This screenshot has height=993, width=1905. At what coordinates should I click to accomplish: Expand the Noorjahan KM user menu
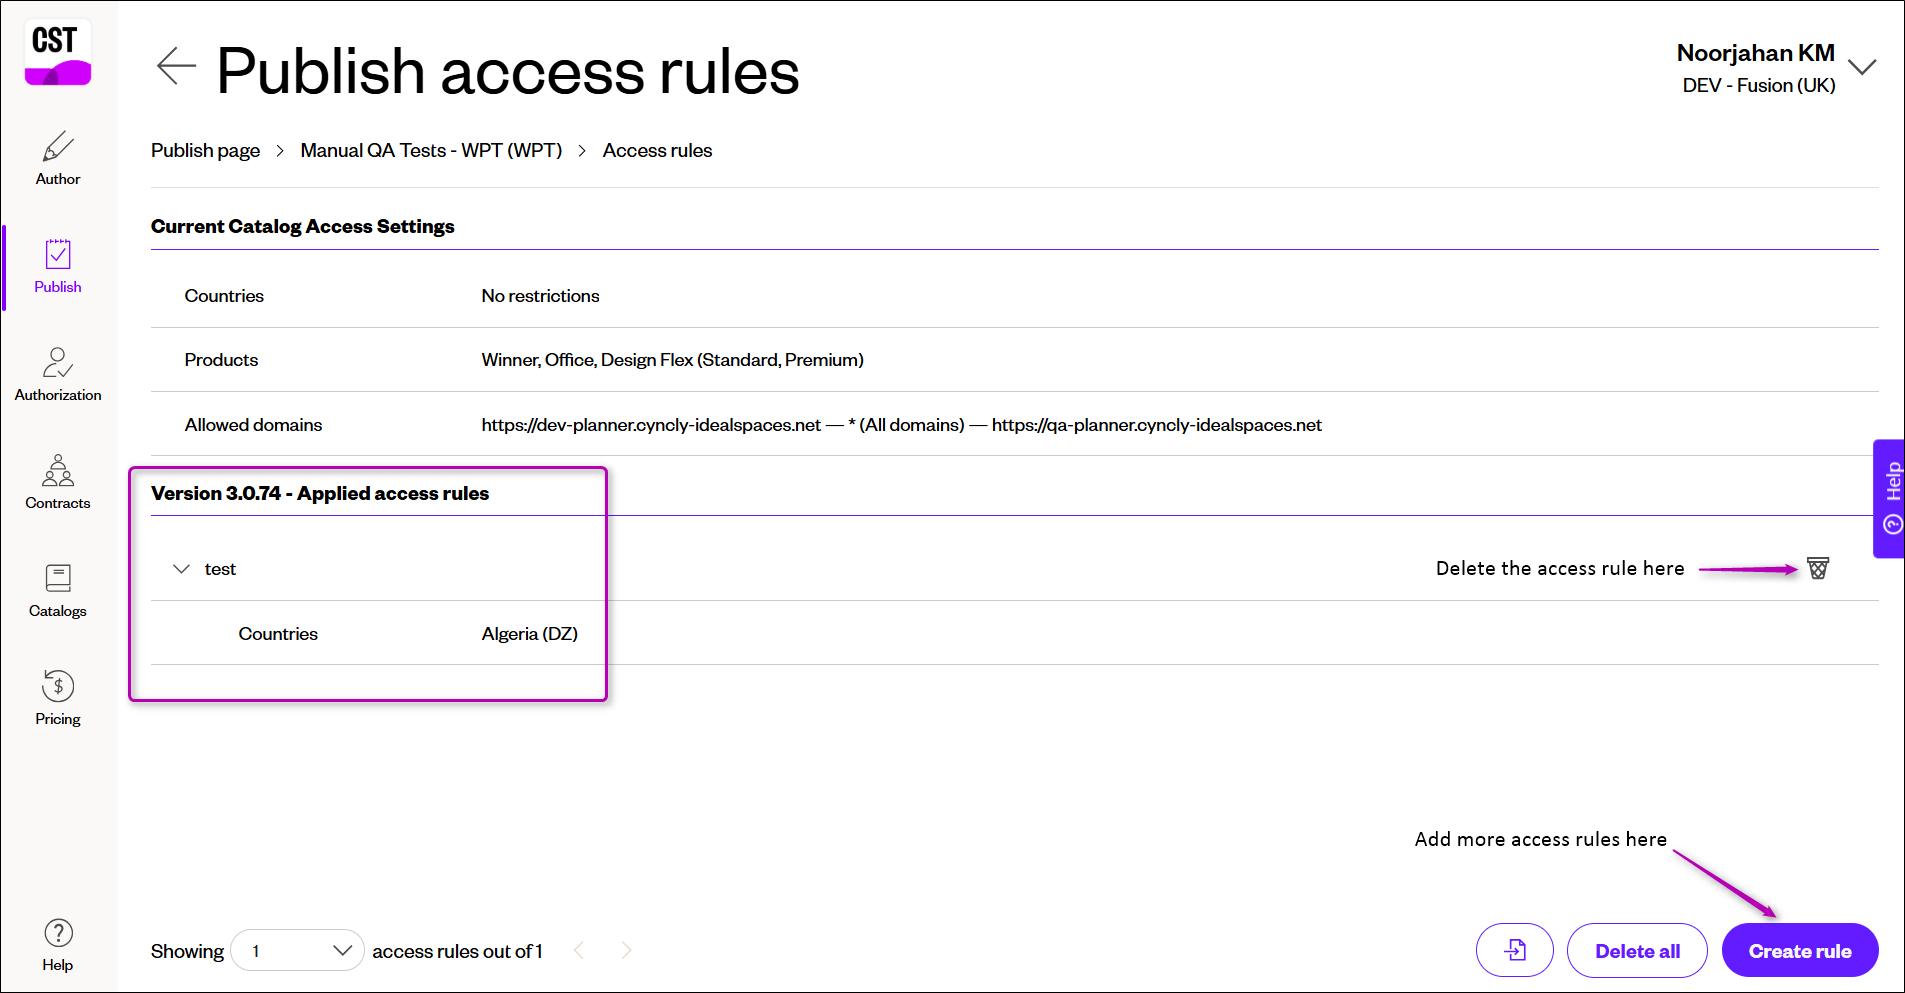(x=1862, y=67)
